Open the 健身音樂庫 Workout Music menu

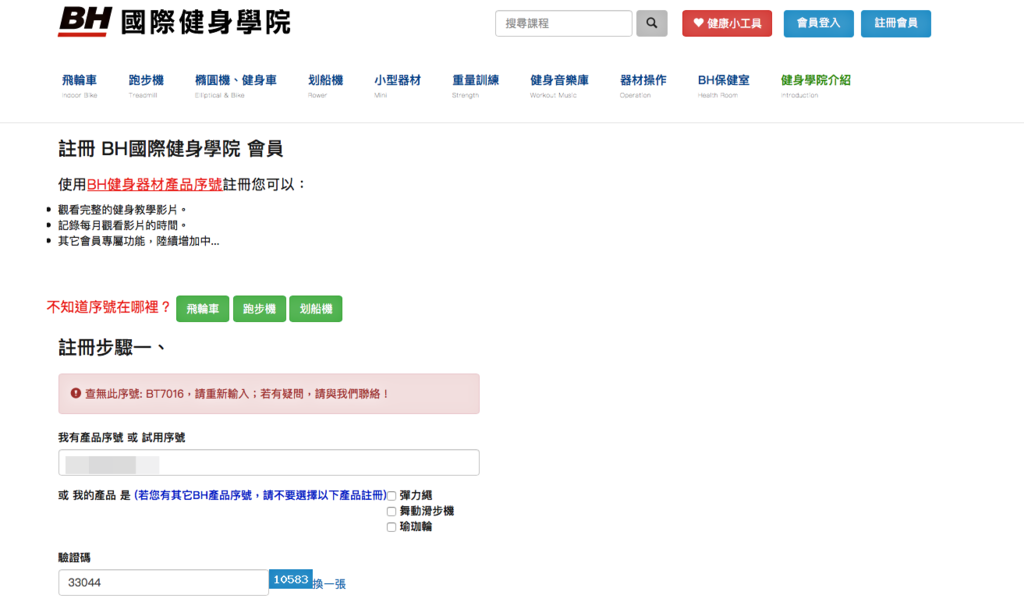[x=559, y=86]
